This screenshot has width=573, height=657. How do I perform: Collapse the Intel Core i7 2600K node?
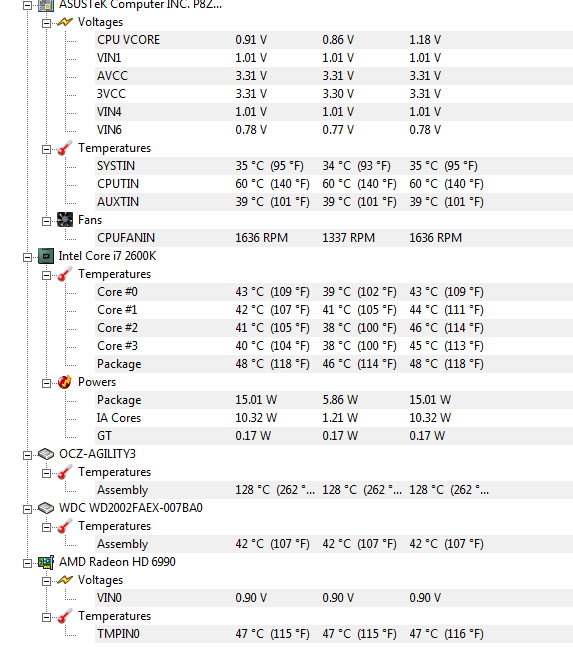pyautogui.click(x=27, y=257)
